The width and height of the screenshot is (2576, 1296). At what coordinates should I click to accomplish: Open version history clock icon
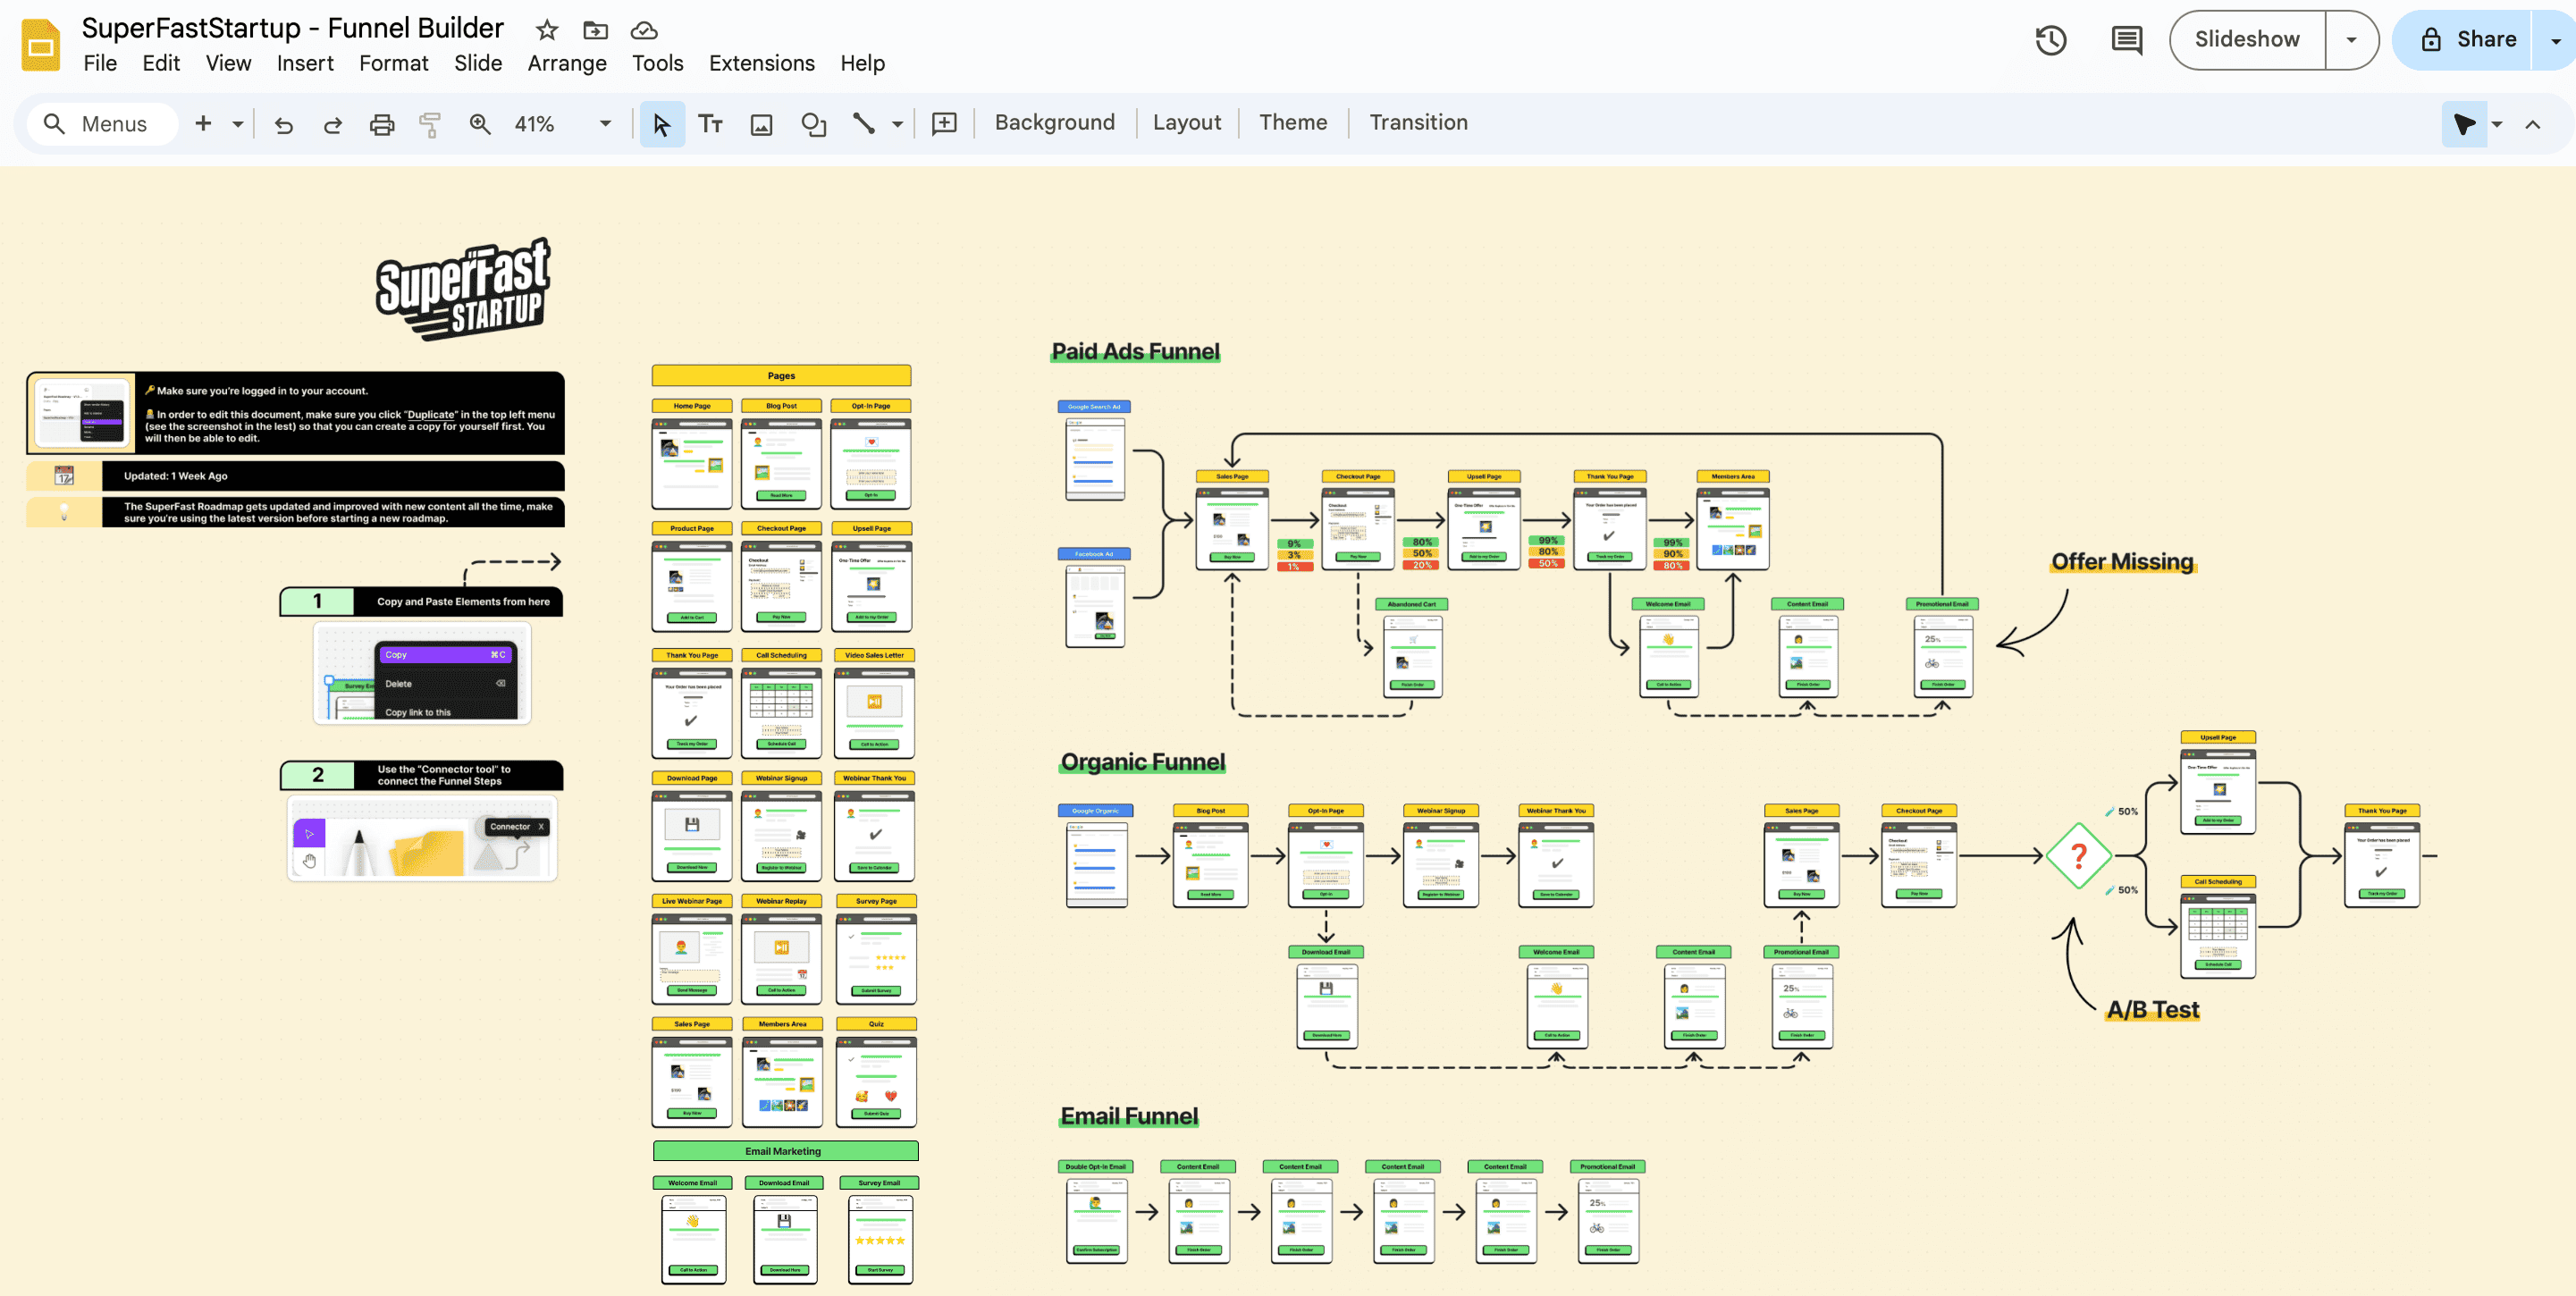coord(2051,40)
